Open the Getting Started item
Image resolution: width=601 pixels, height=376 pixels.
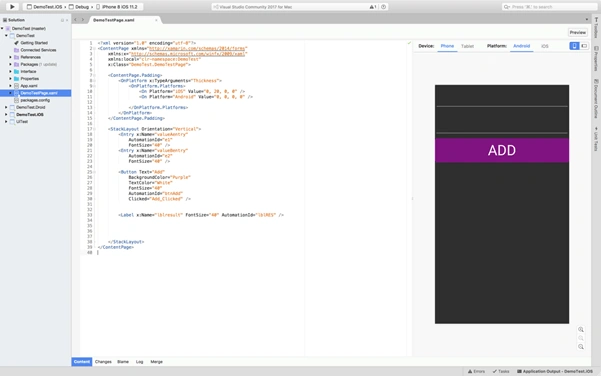click(x=34, y=43)
